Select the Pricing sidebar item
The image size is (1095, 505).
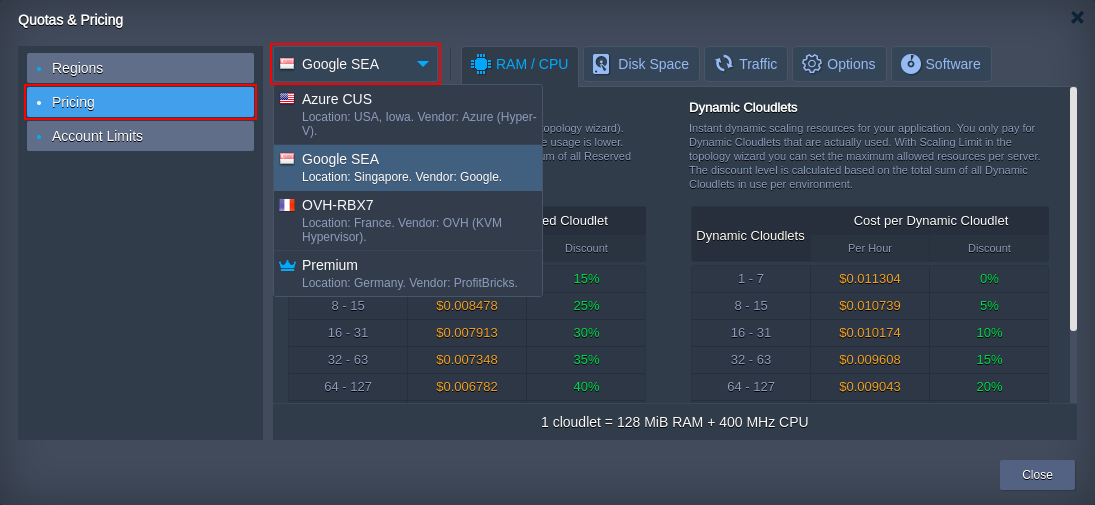point(140,102)
